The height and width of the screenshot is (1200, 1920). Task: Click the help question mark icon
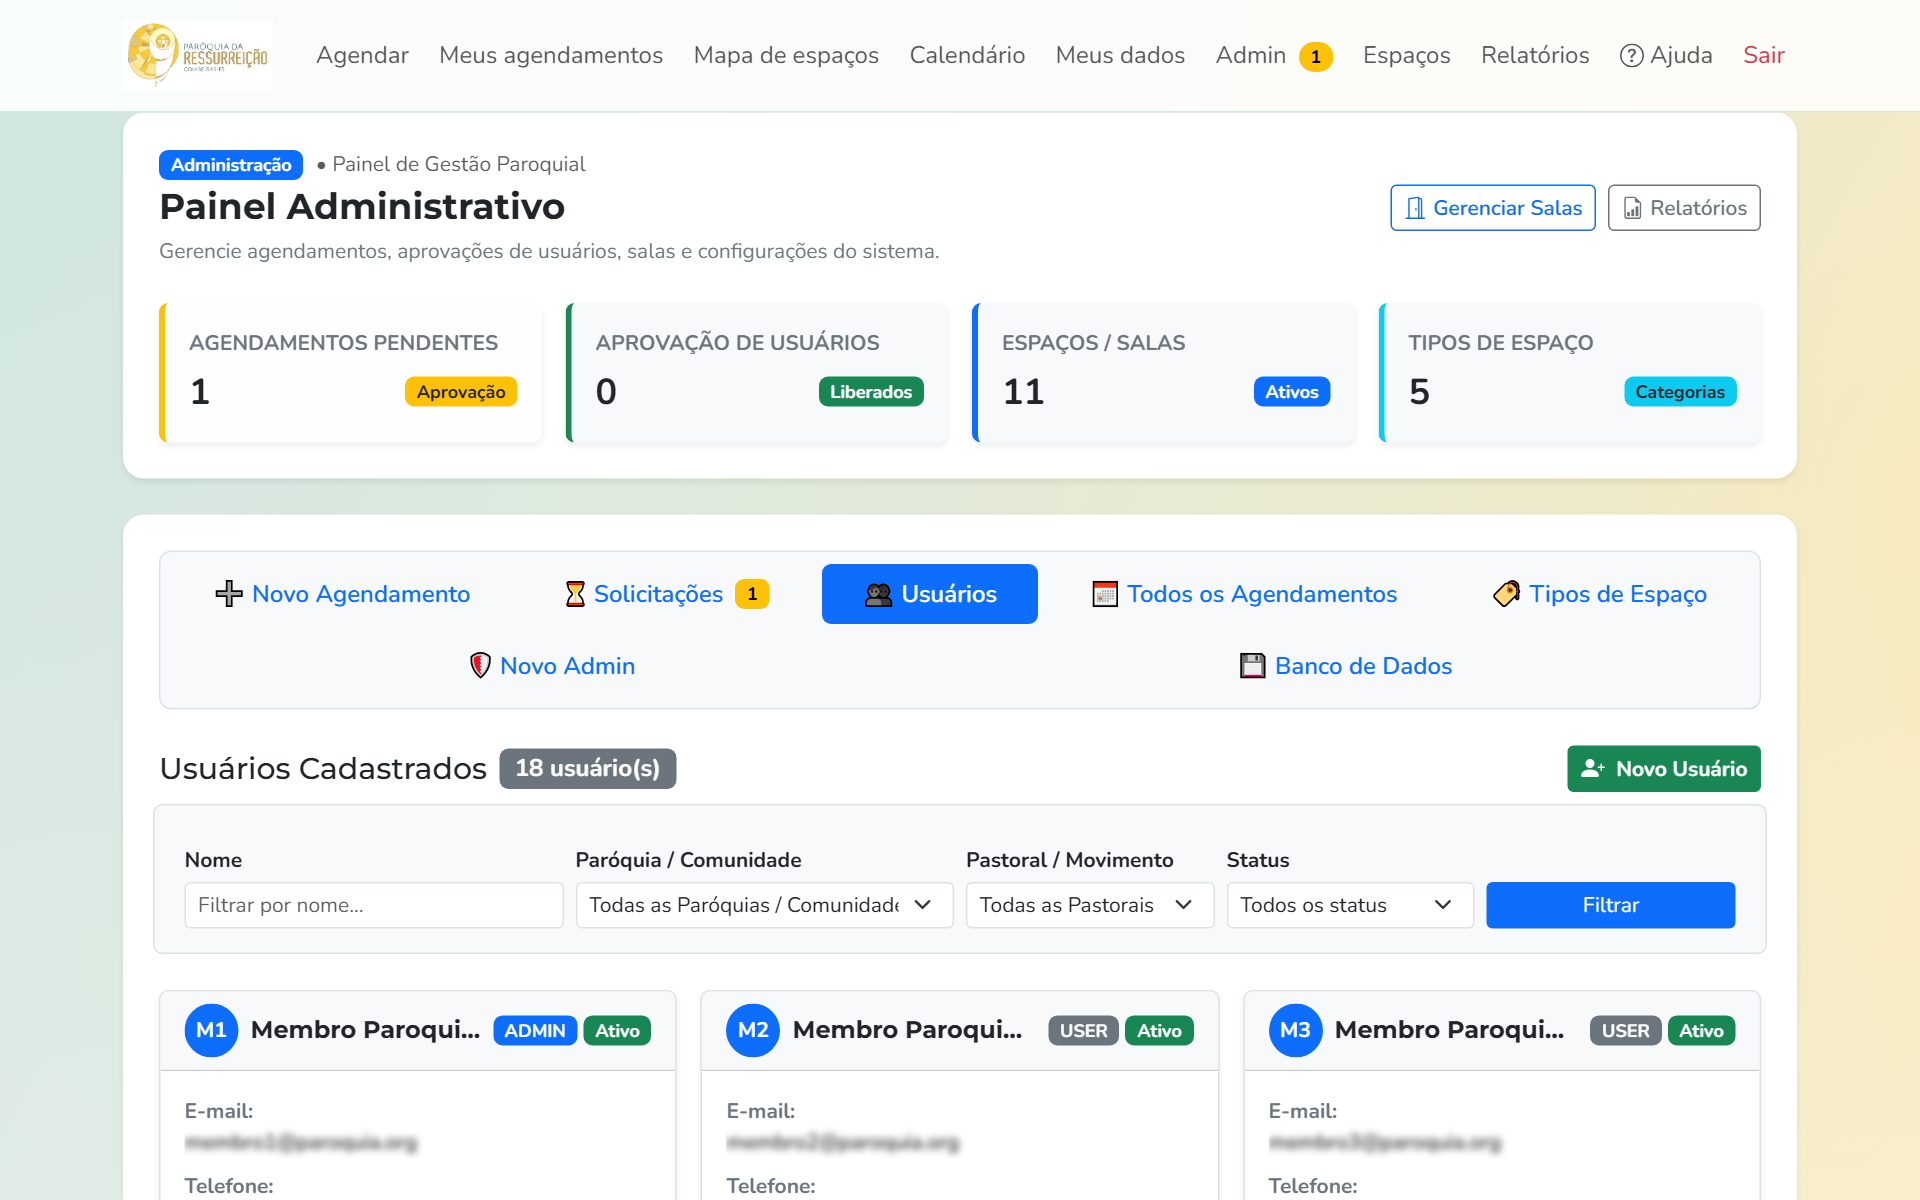1631,56
